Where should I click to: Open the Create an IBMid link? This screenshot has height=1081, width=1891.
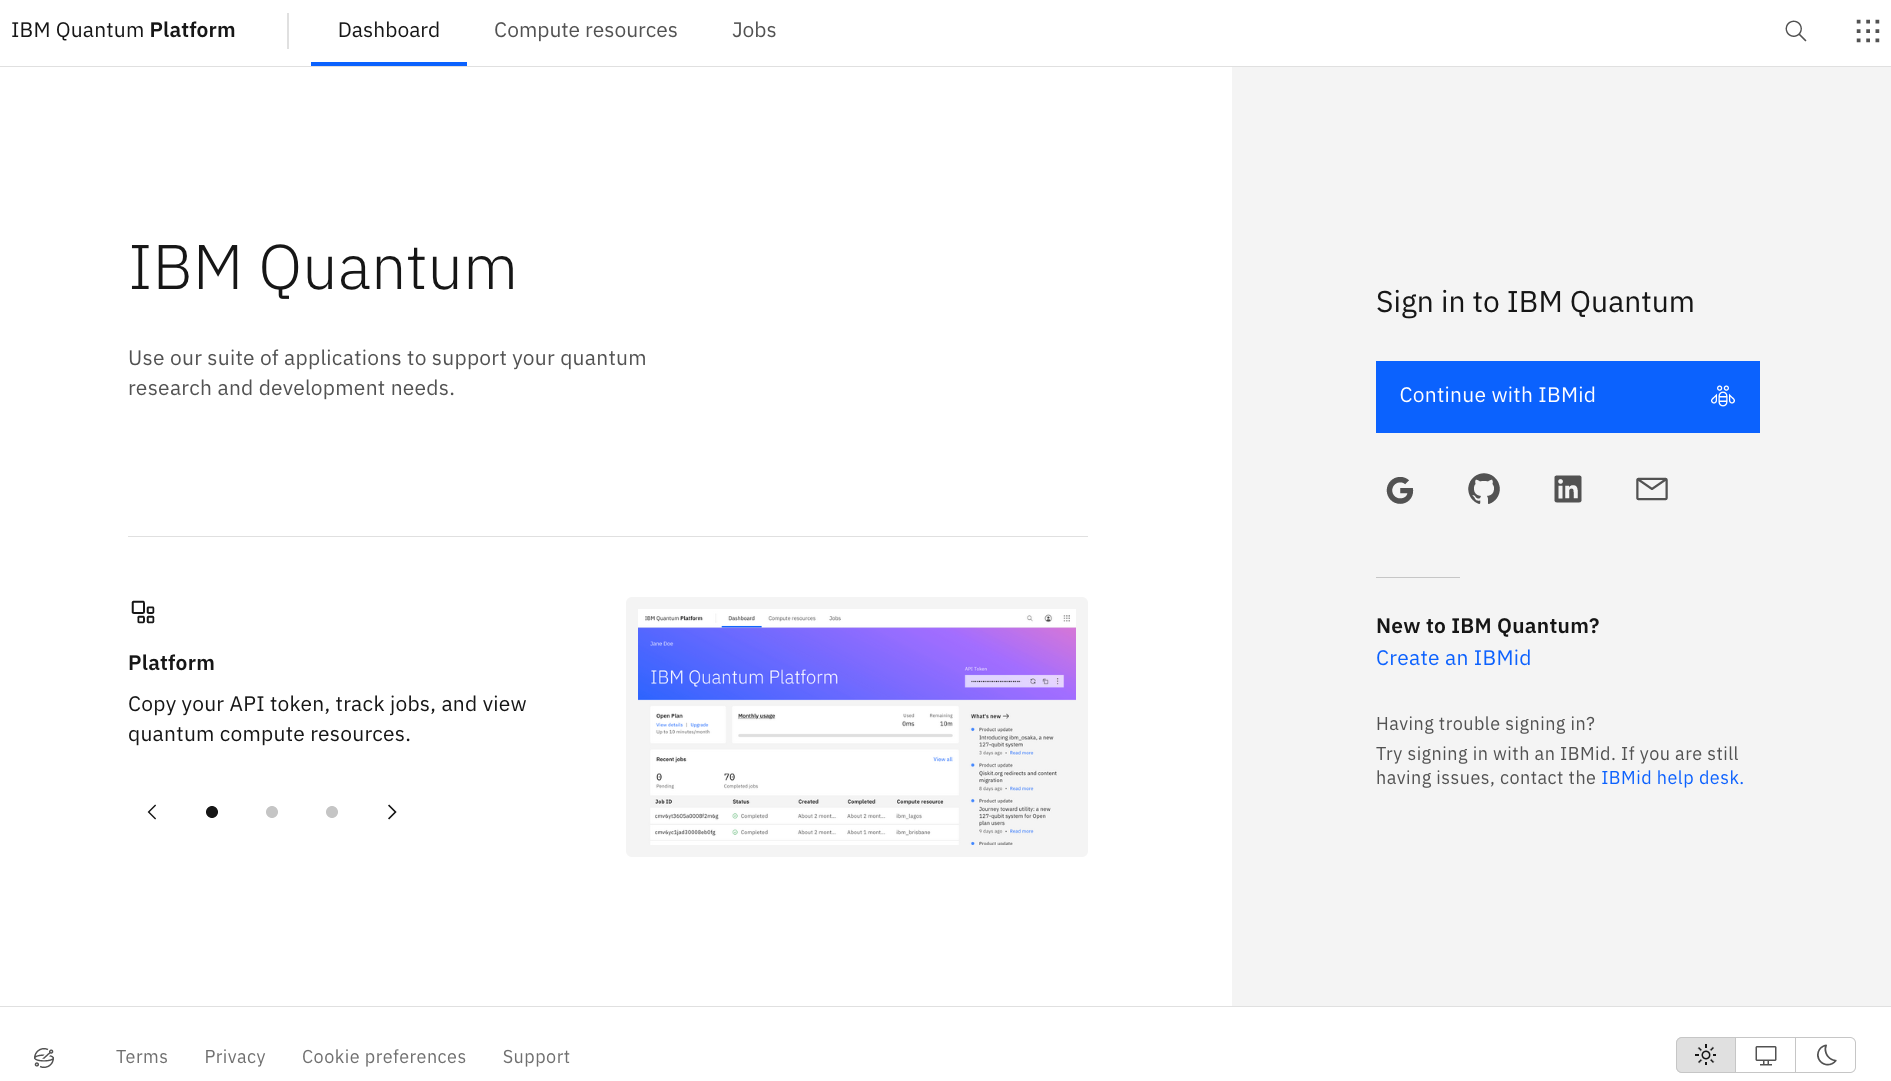click(x=1453, y=658)
